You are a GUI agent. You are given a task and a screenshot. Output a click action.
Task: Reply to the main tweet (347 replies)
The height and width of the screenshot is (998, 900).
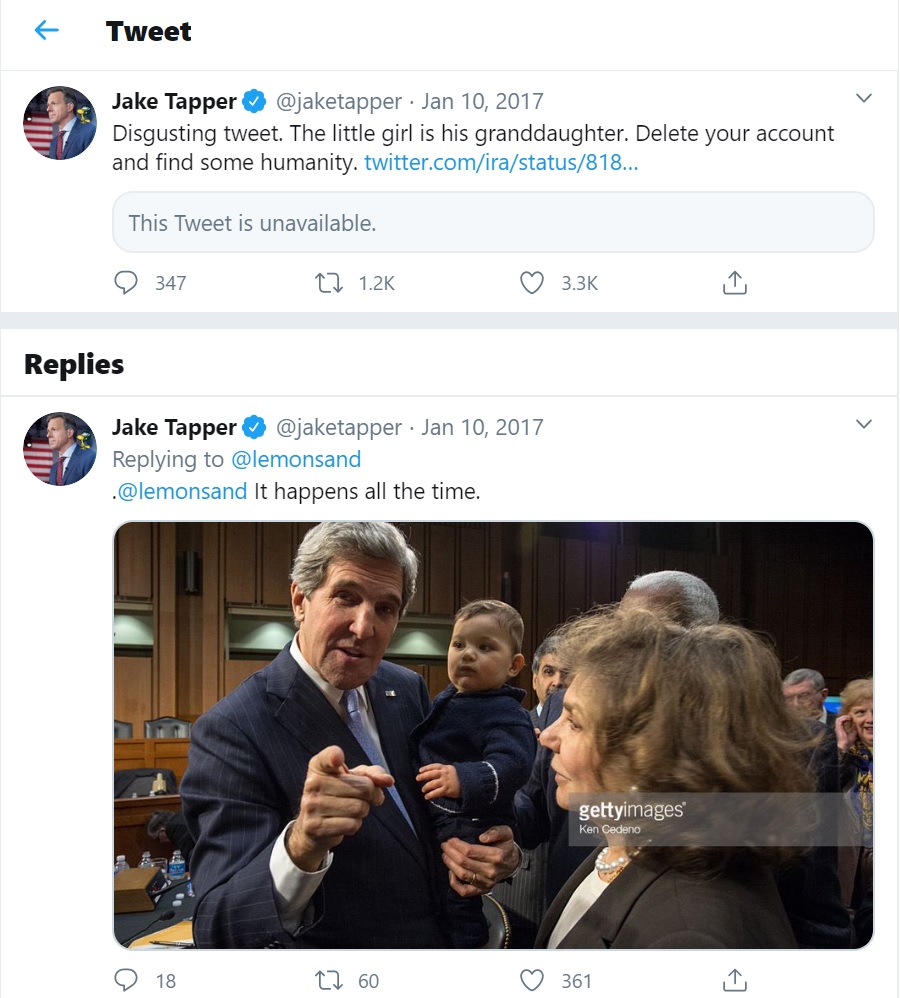[x=125, y=283]
